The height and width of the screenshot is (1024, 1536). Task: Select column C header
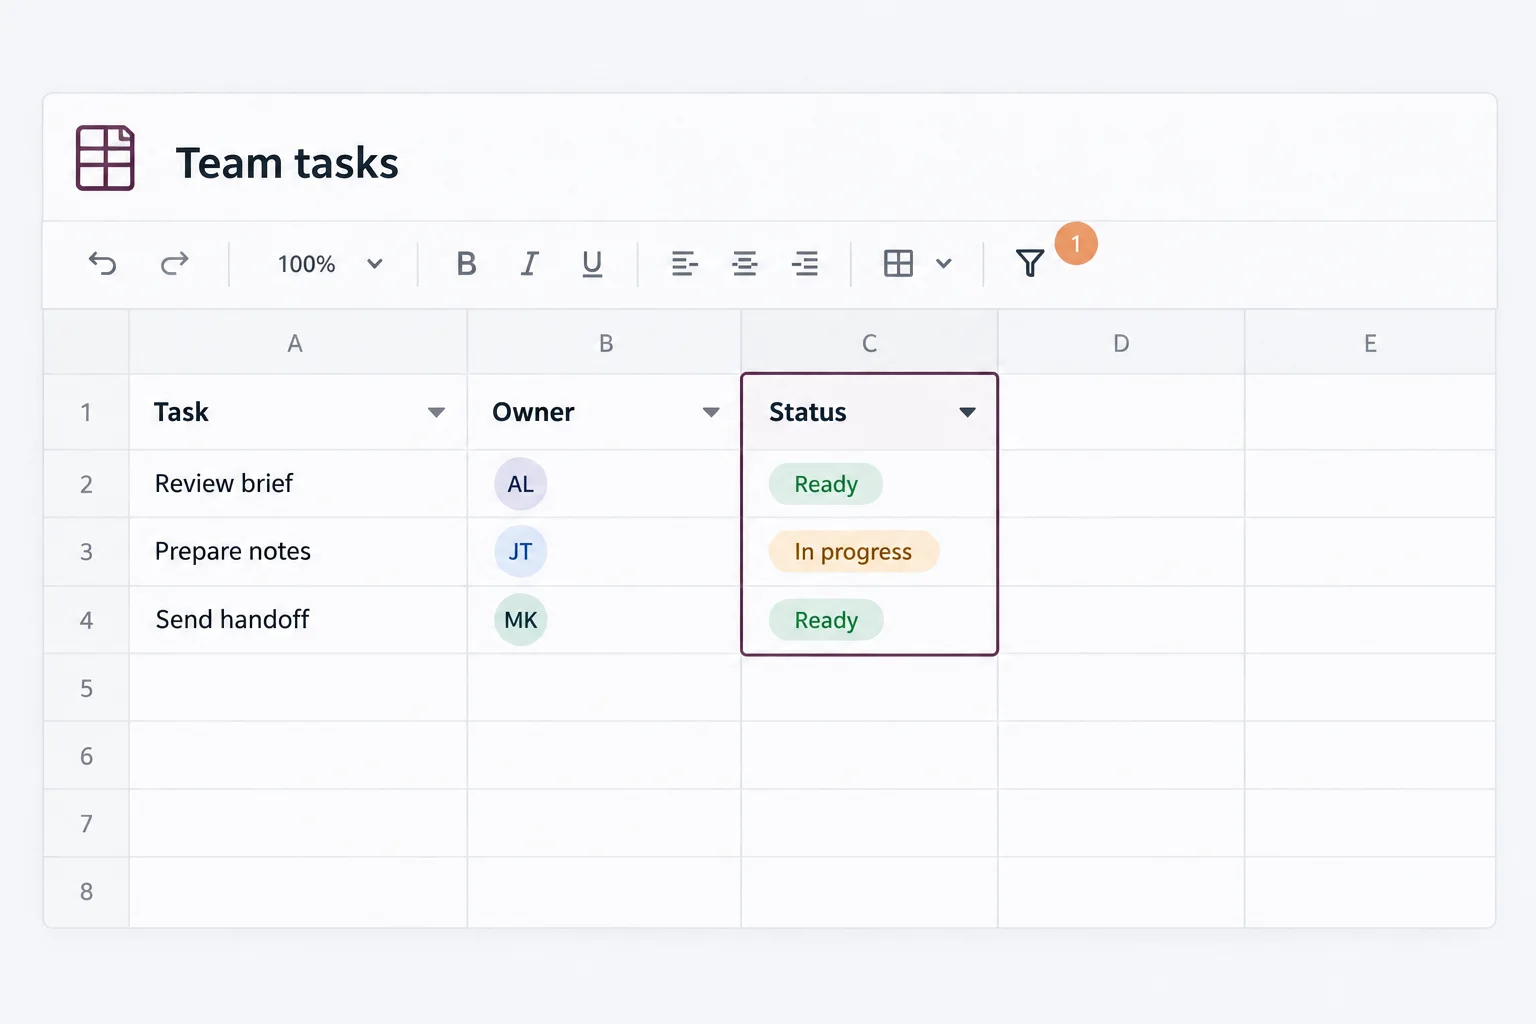(x=870, y=343)
